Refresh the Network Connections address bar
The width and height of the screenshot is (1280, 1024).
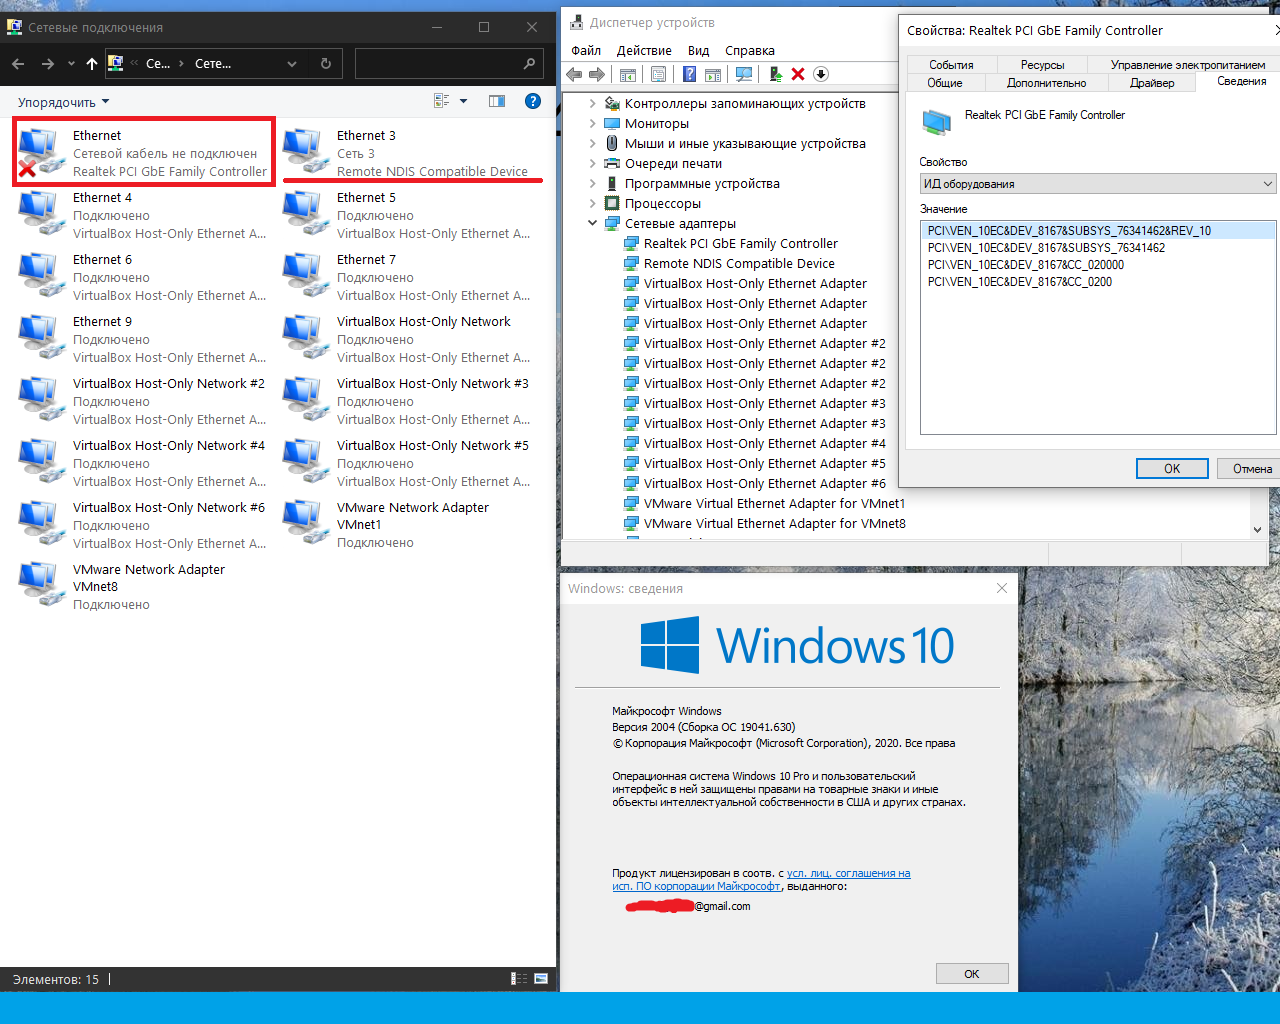(326, 63)
